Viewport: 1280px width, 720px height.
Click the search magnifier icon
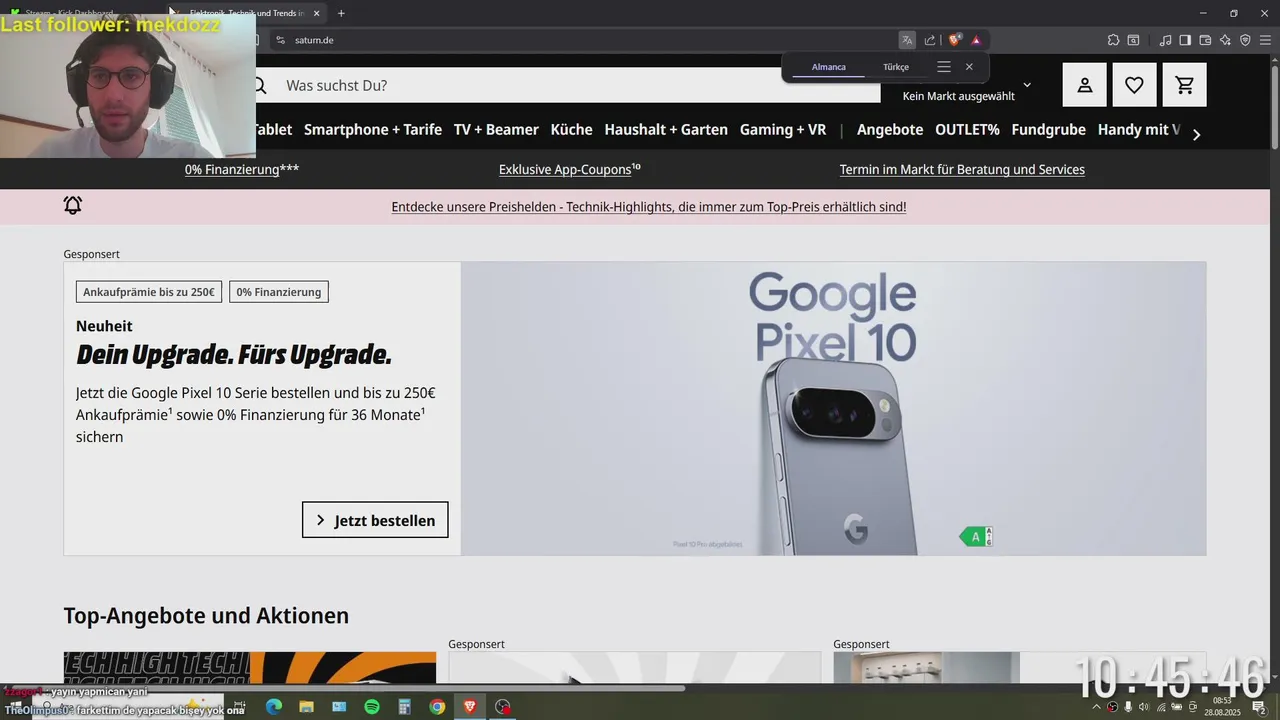(x=261, y=86)
